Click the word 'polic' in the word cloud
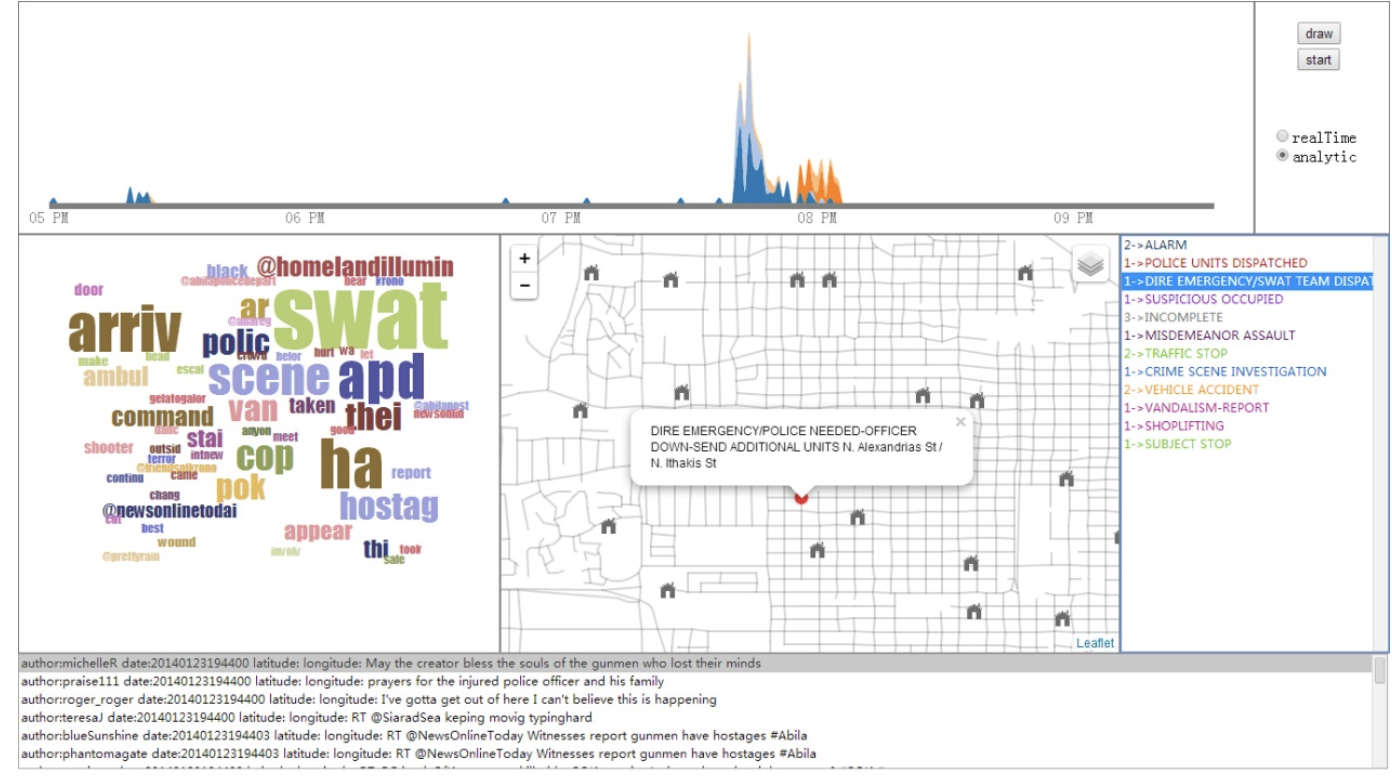The image size is (1392, 778). pos(236,343)
